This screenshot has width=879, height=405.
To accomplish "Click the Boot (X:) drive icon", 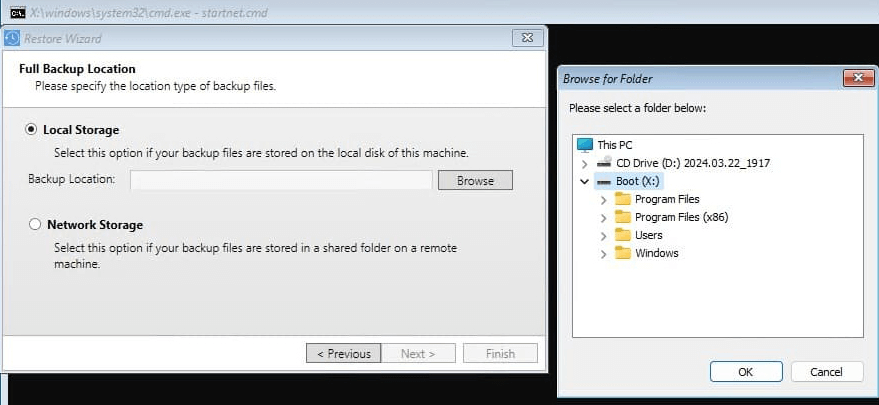I will (x=604, y=181).
